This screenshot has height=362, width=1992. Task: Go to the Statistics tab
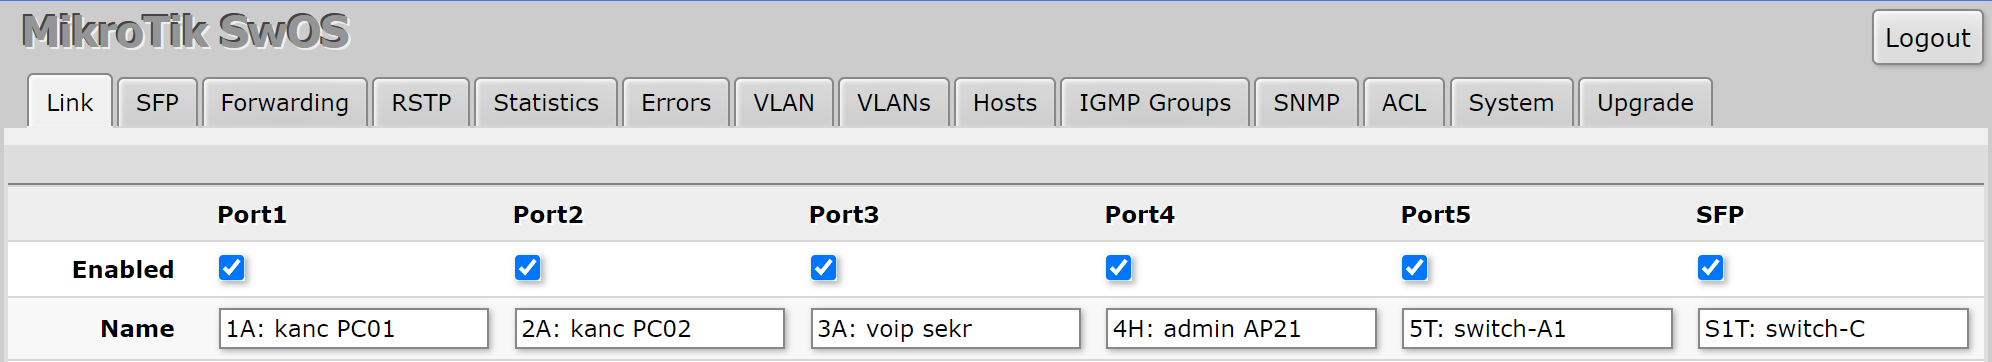[x=546, y=103]
